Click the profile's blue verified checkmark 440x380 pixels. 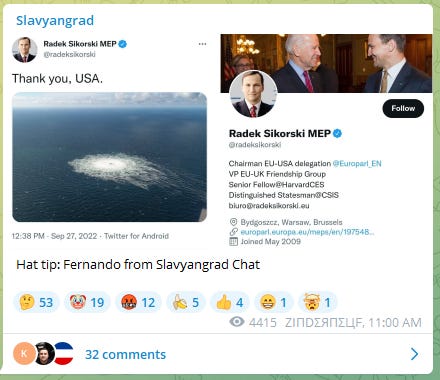point(337,133)
